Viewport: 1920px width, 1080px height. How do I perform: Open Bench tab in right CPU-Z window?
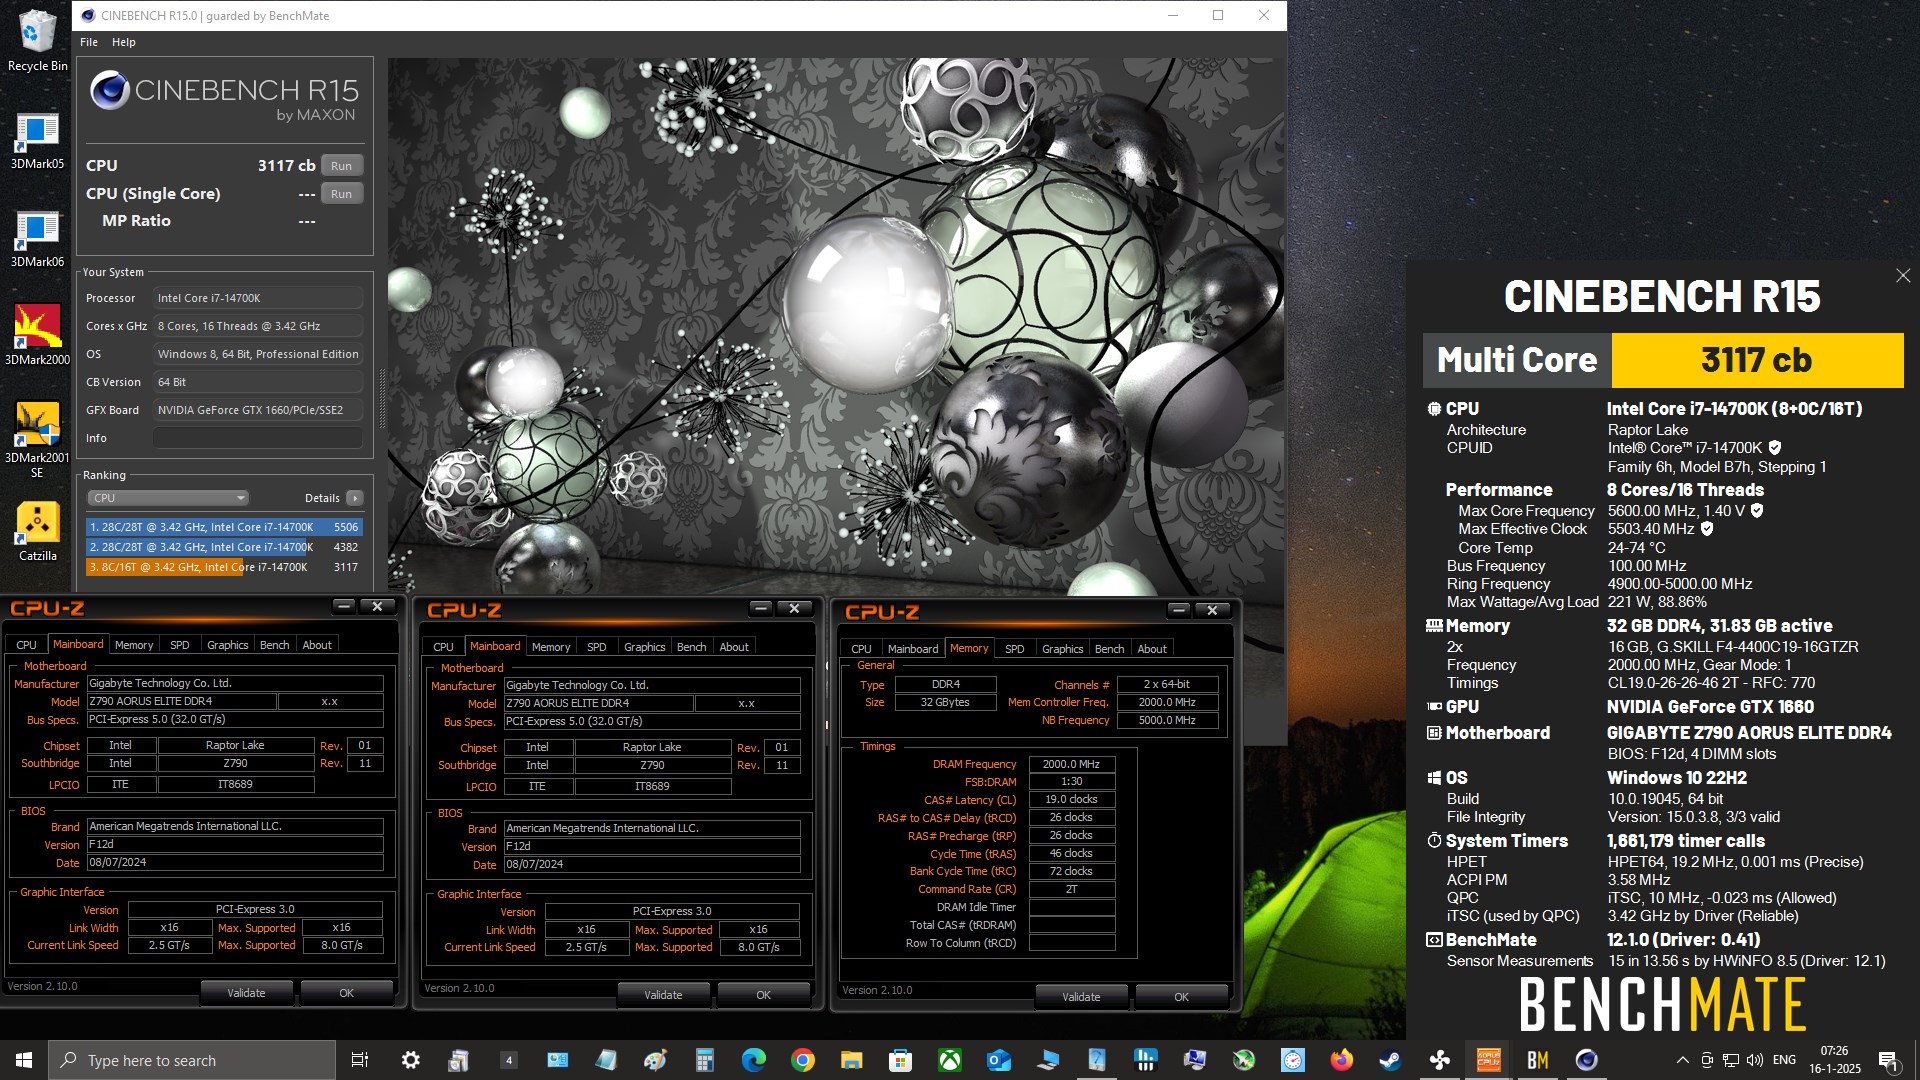(x=1109, y=649)
